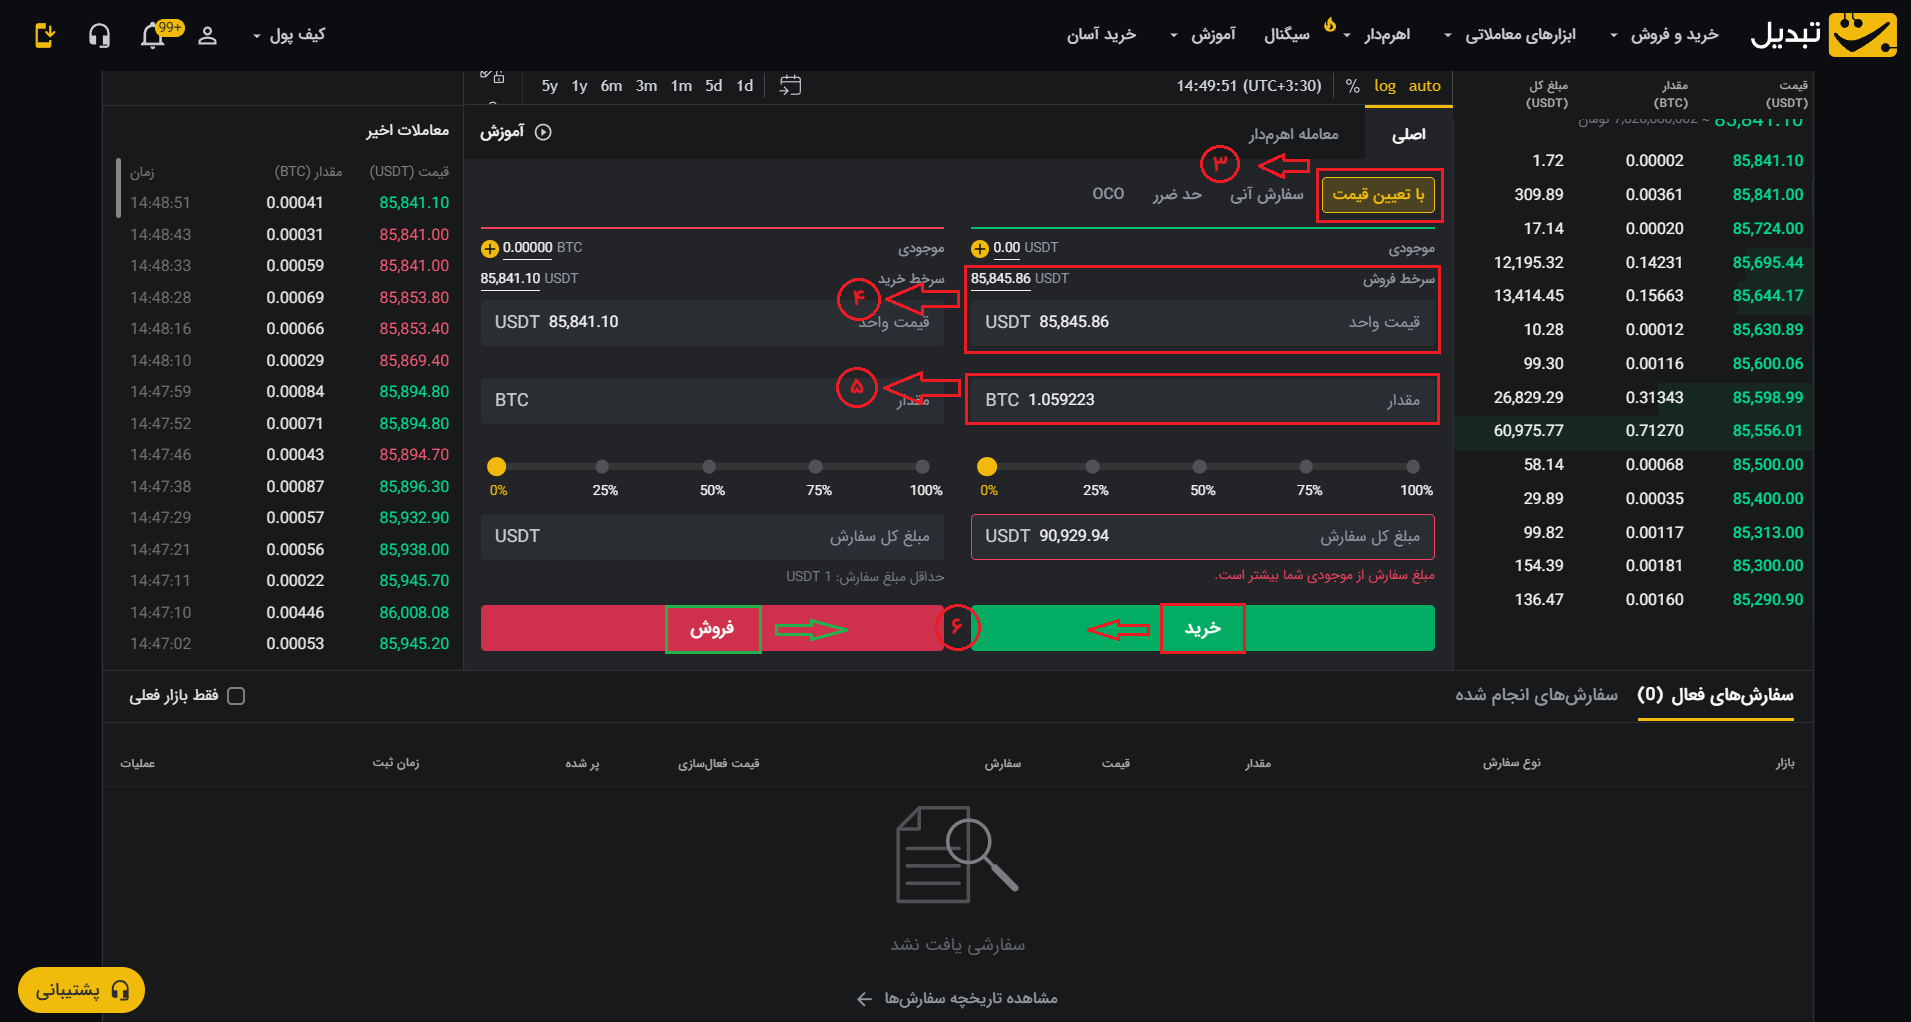Click the play icon next to آموزش
Image resolution: width=1911 pixels, height=1022 pixels.
[543, 132]
